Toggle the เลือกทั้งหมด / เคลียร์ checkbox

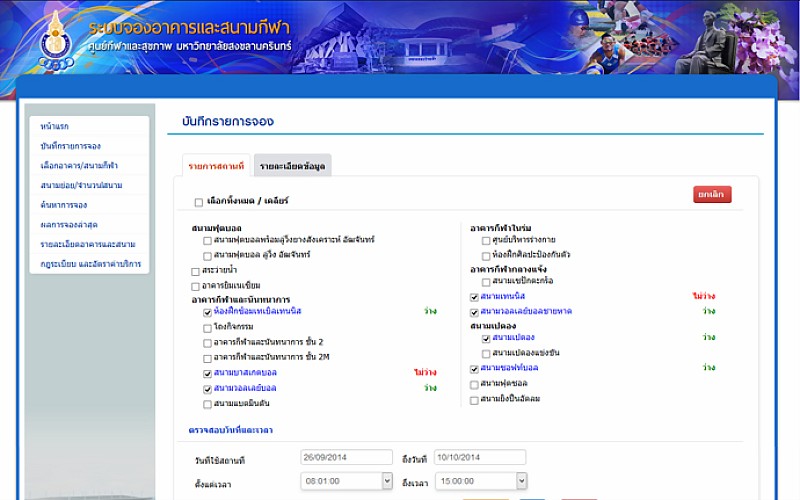tap(199, 203)
